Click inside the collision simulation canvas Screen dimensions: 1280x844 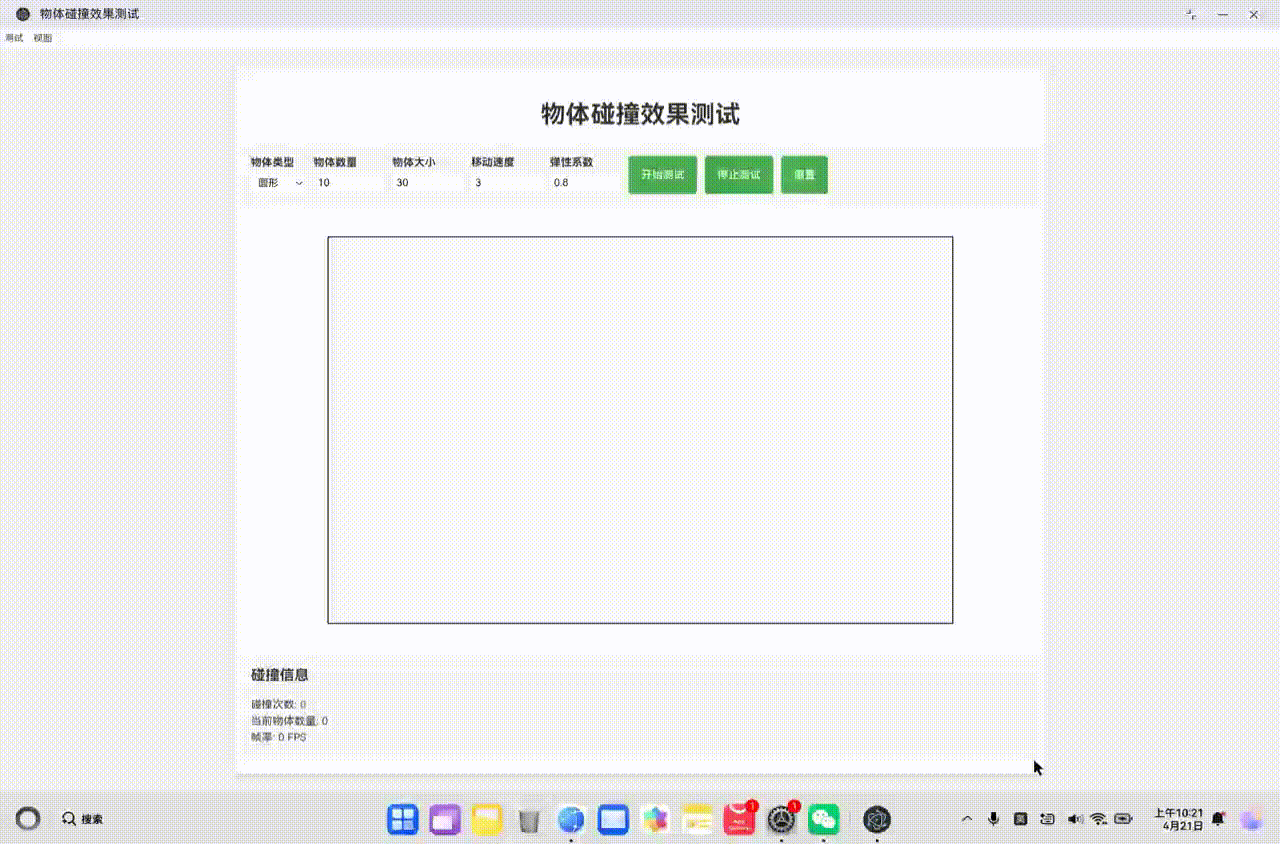[639, 429]
